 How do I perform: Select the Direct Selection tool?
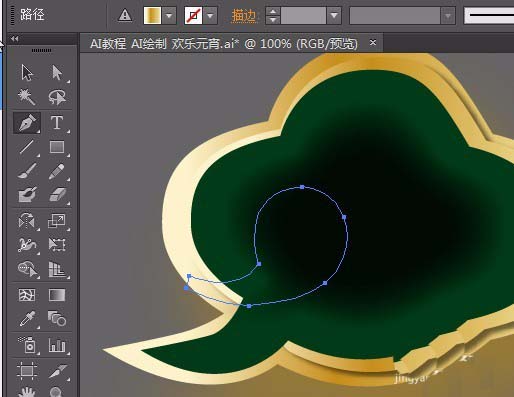point(57,73)
